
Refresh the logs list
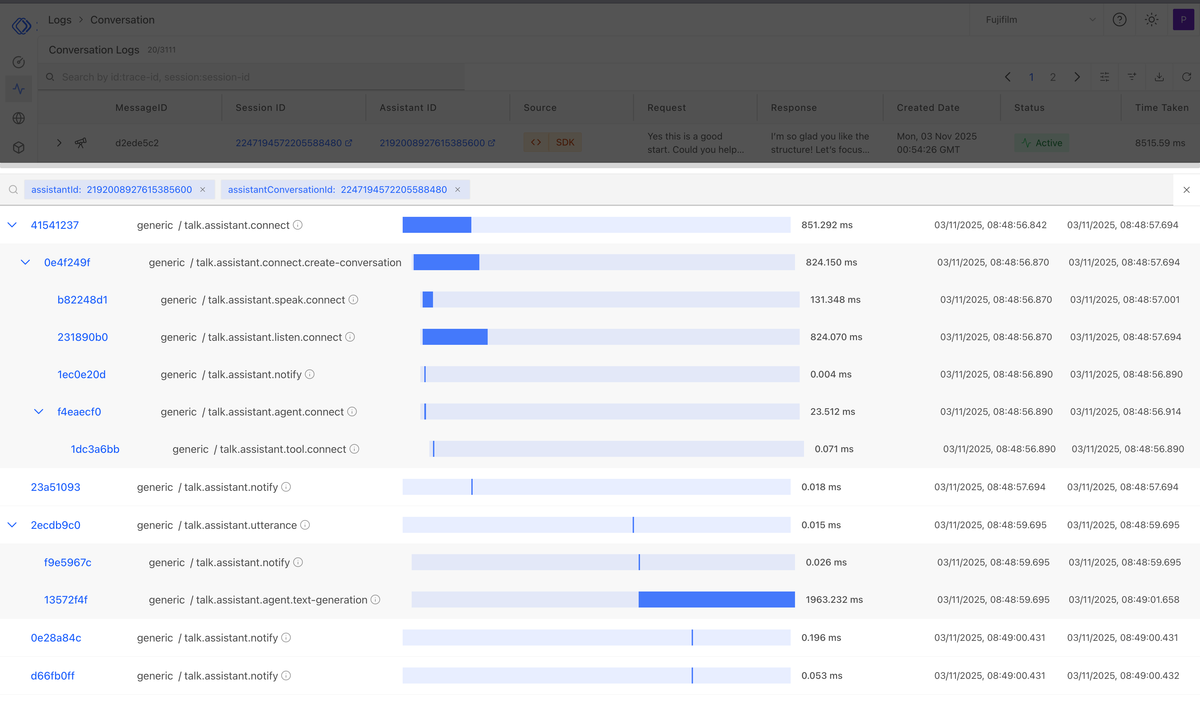1188,76
